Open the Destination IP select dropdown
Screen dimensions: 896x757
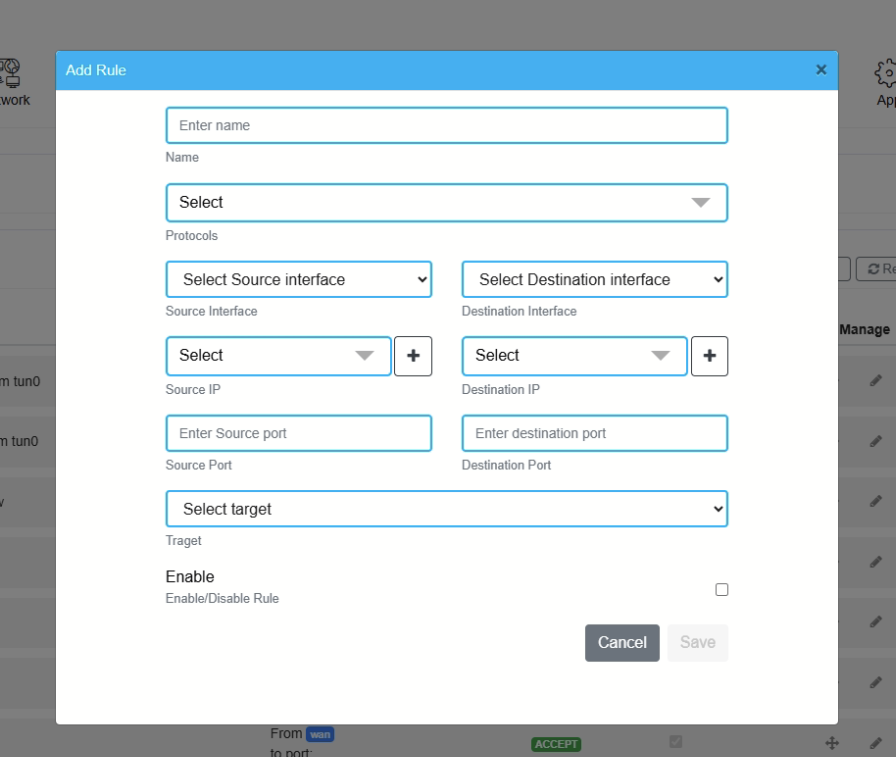pos(574,356)
